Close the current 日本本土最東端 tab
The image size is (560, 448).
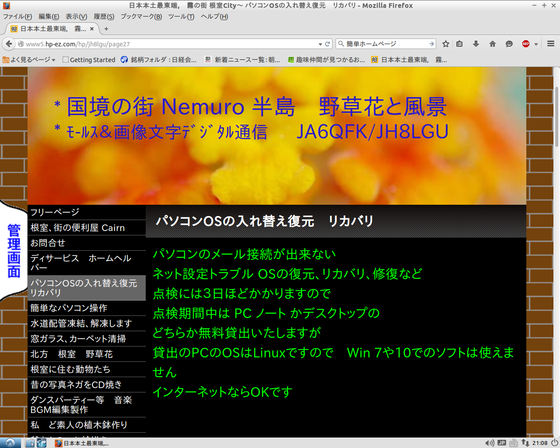[92, 29]
